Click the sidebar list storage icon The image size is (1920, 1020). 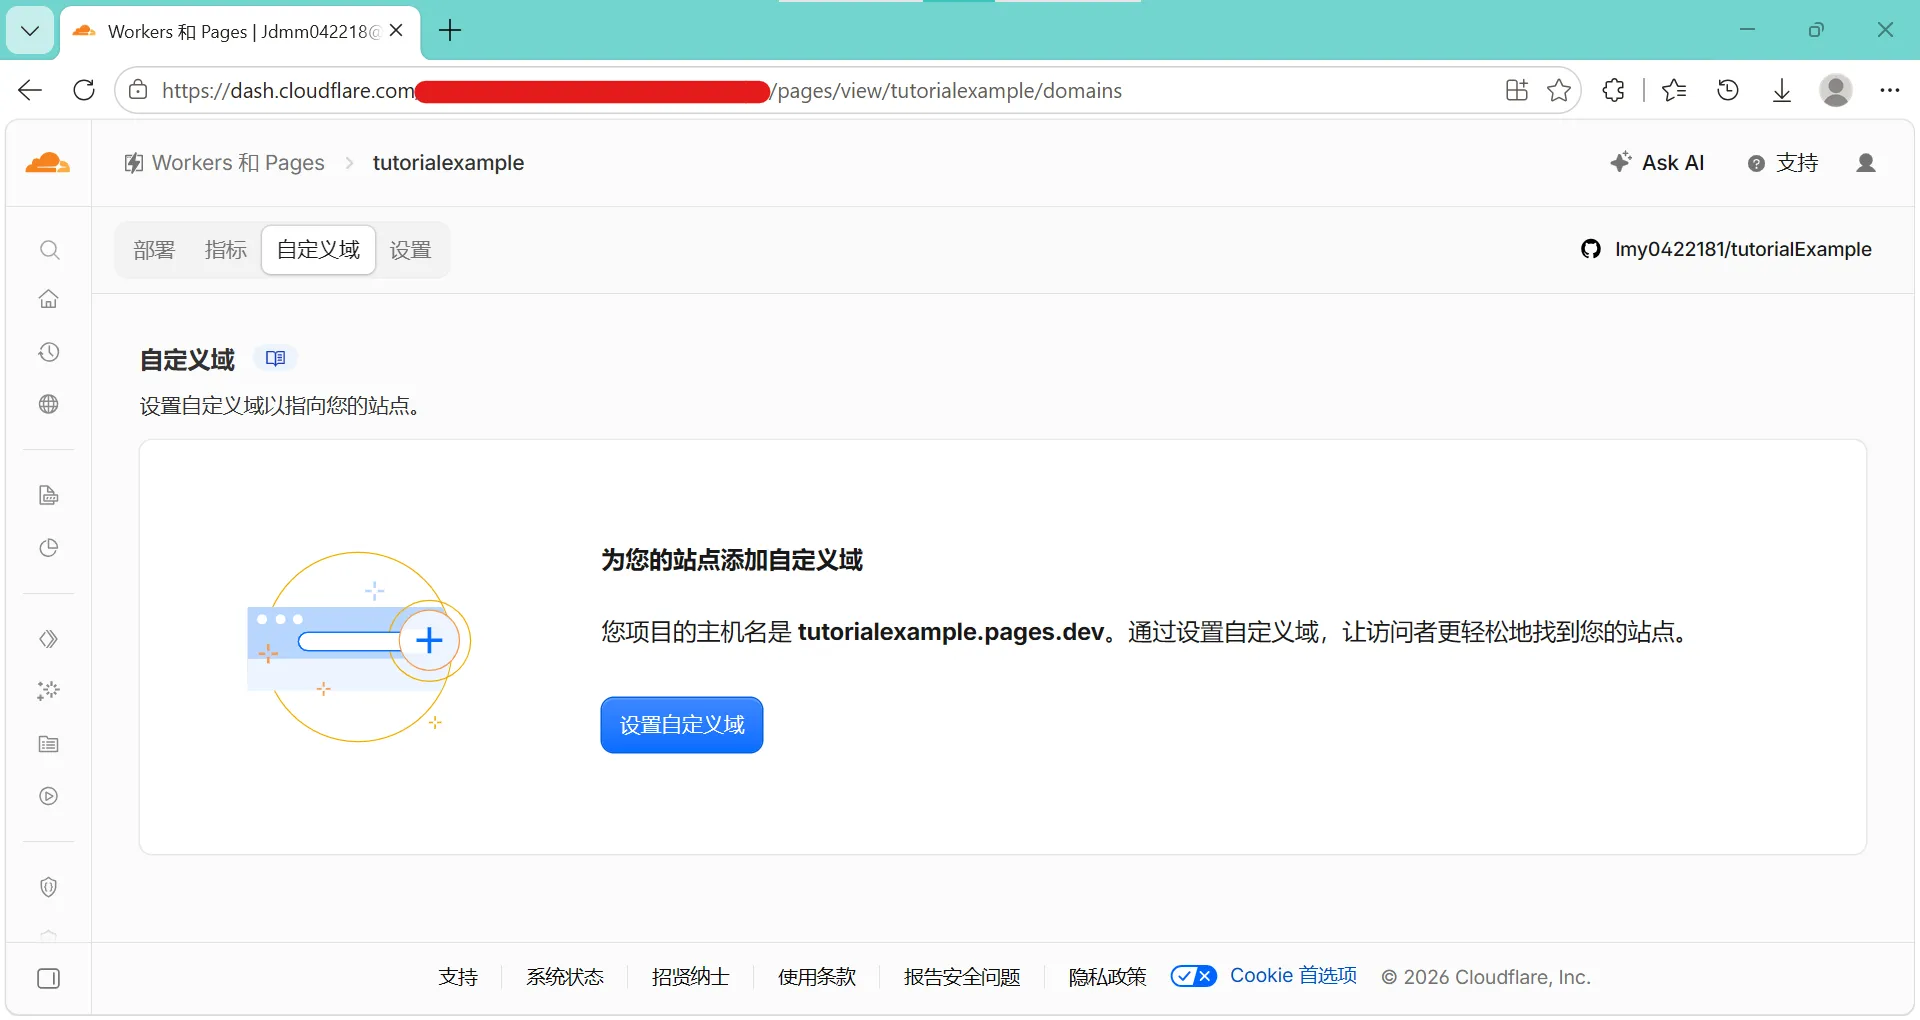click(x=49, y=744)
